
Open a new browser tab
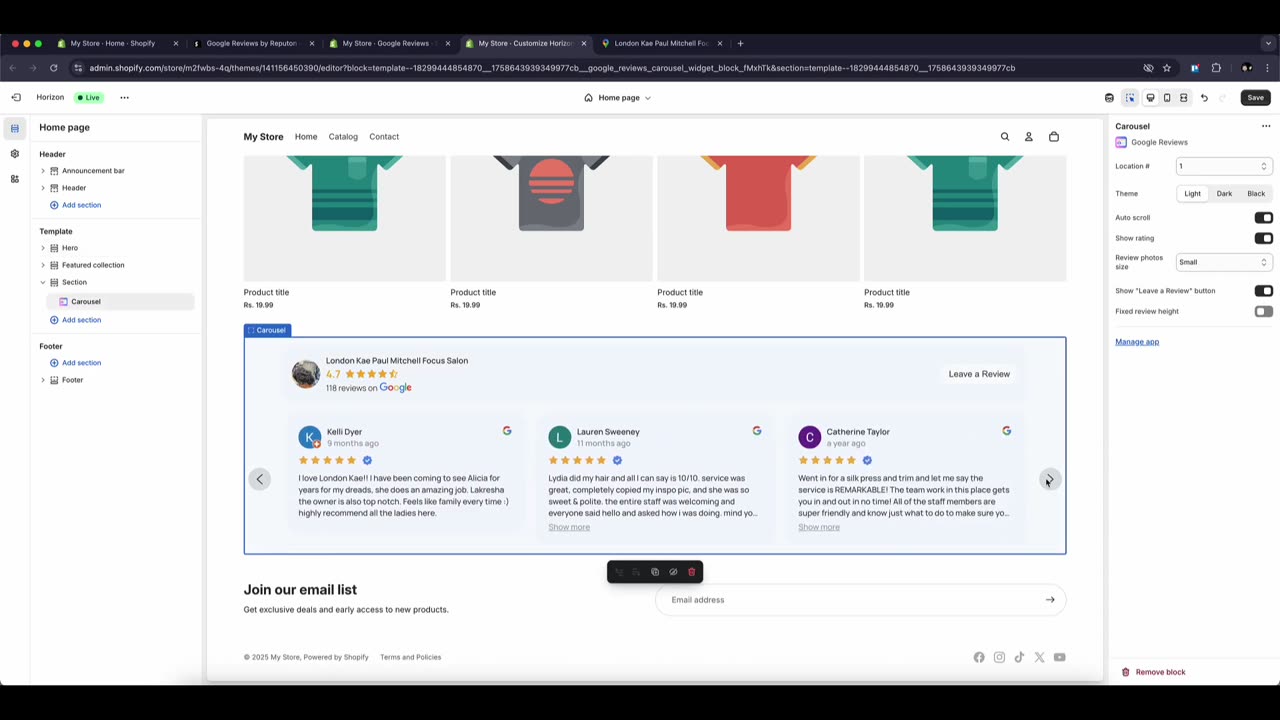pyautogui.click(x=740, y=43)
